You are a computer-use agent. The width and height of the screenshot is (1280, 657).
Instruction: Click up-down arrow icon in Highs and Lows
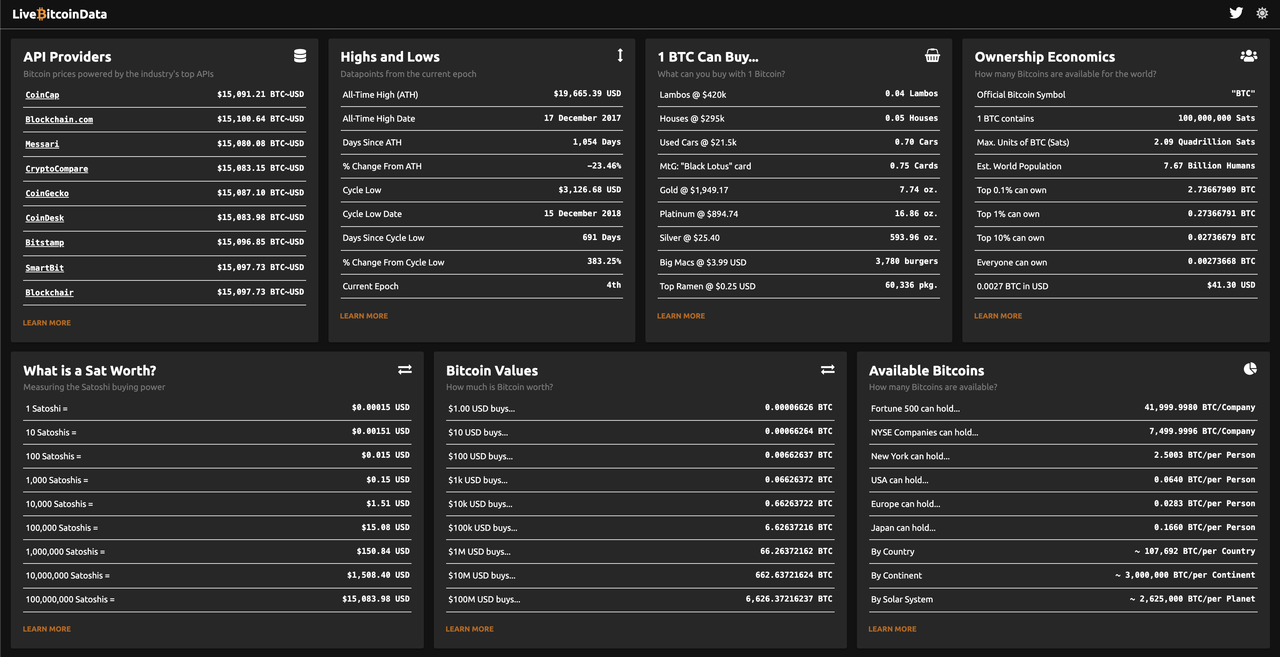coord(620,56)
